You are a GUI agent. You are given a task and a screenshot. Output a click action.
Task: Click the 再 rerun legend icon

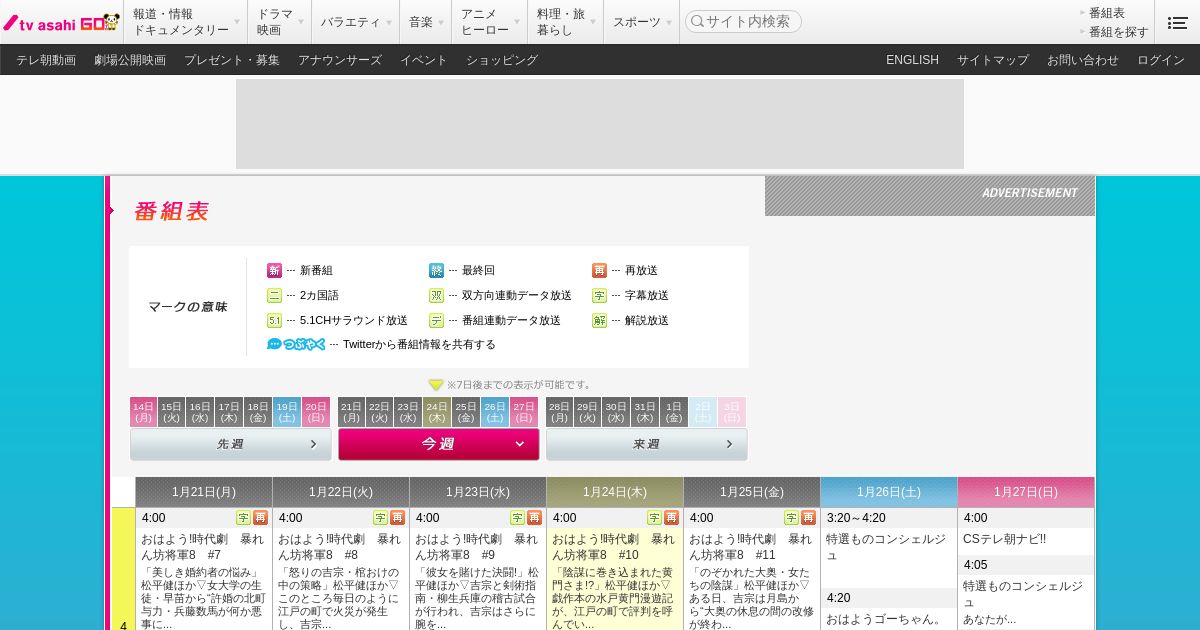(x=599, y=271)
